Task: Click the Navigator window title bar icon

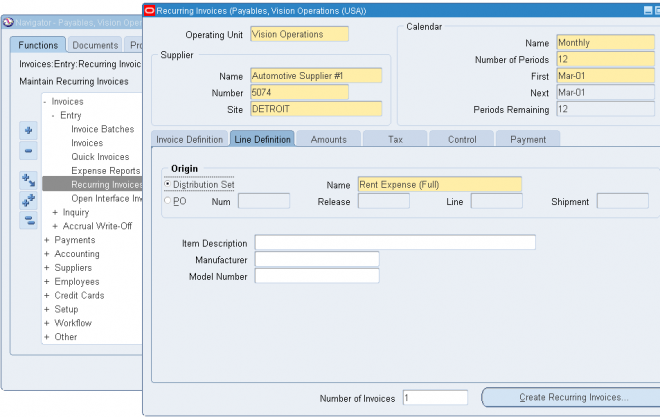Action: pos(8,22)
